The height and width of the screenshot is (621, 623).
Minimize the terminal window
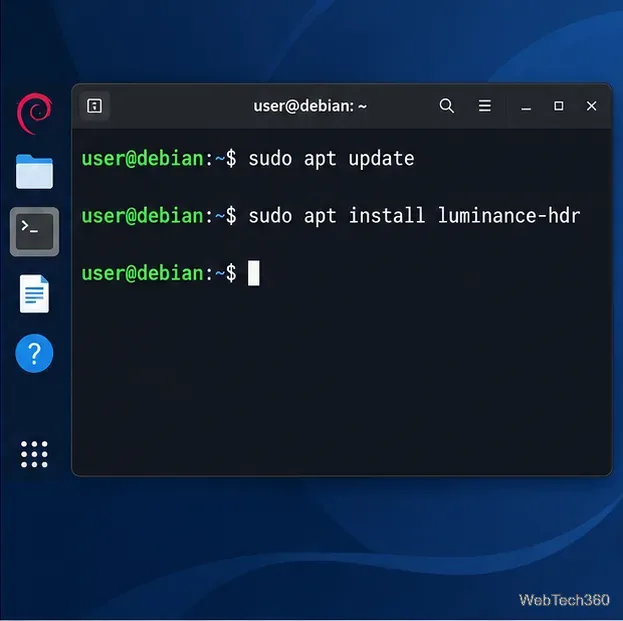tap(526, 106)
